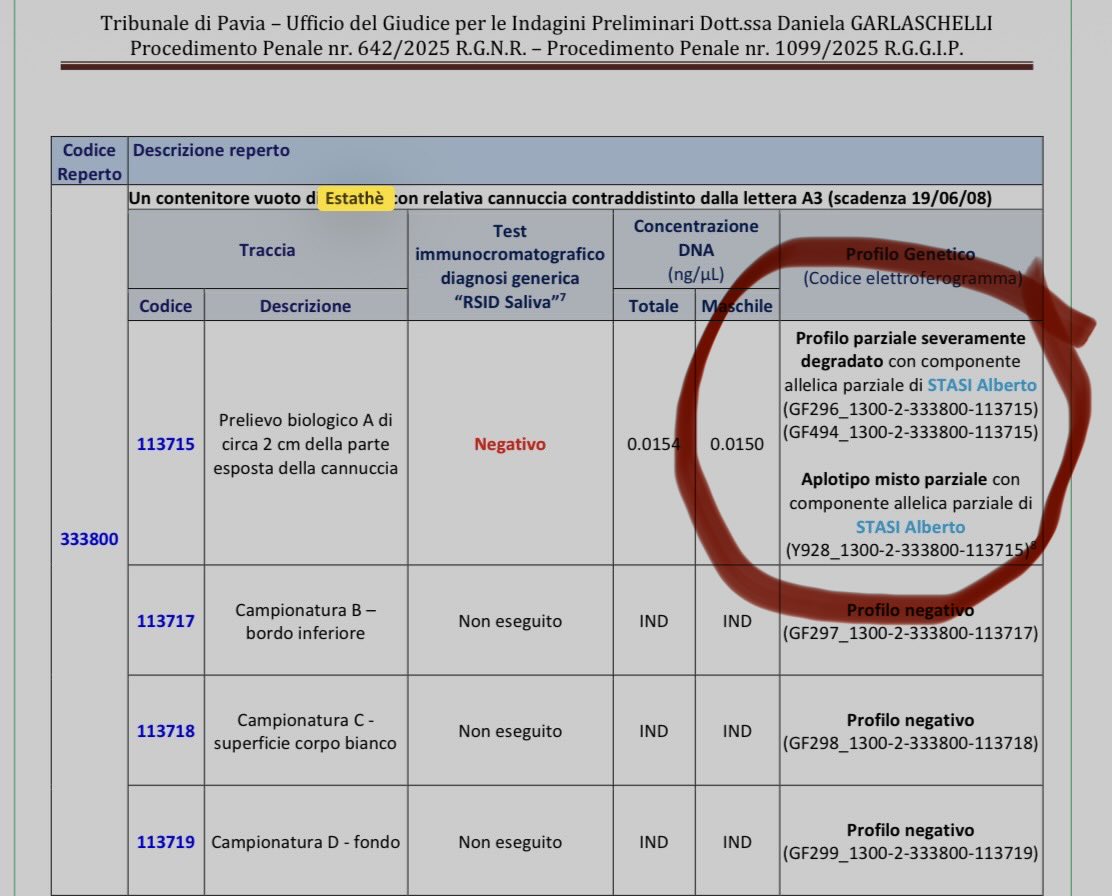
Task: Click the red 'Negativo' test result
Action: point(510,444)
